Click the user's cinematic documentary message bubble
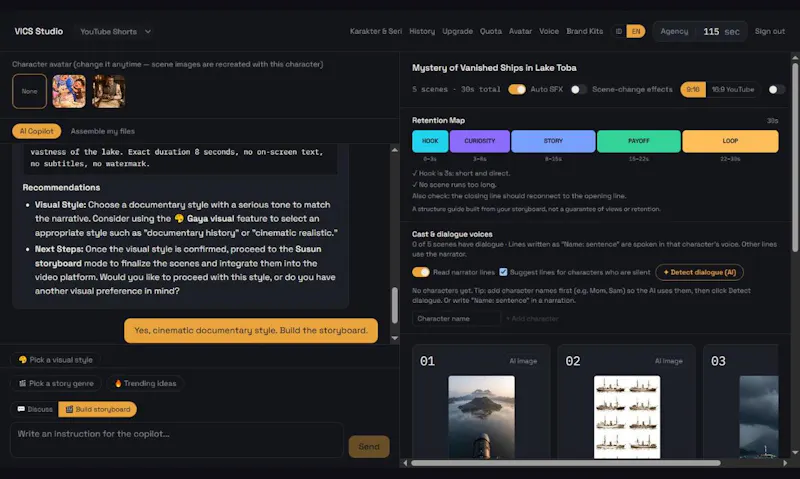 point(251,331)
